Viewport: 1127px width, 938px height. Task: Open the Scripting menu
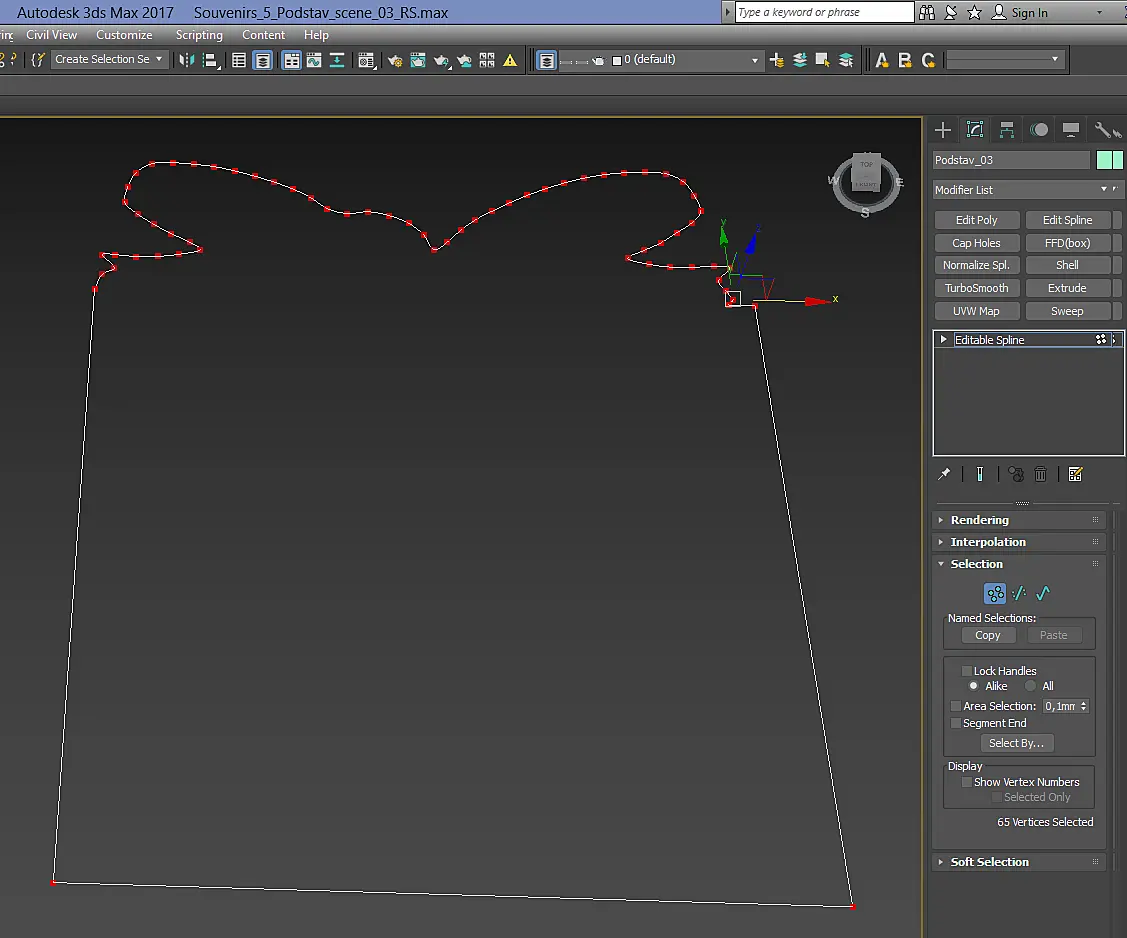tap(199, 35)
